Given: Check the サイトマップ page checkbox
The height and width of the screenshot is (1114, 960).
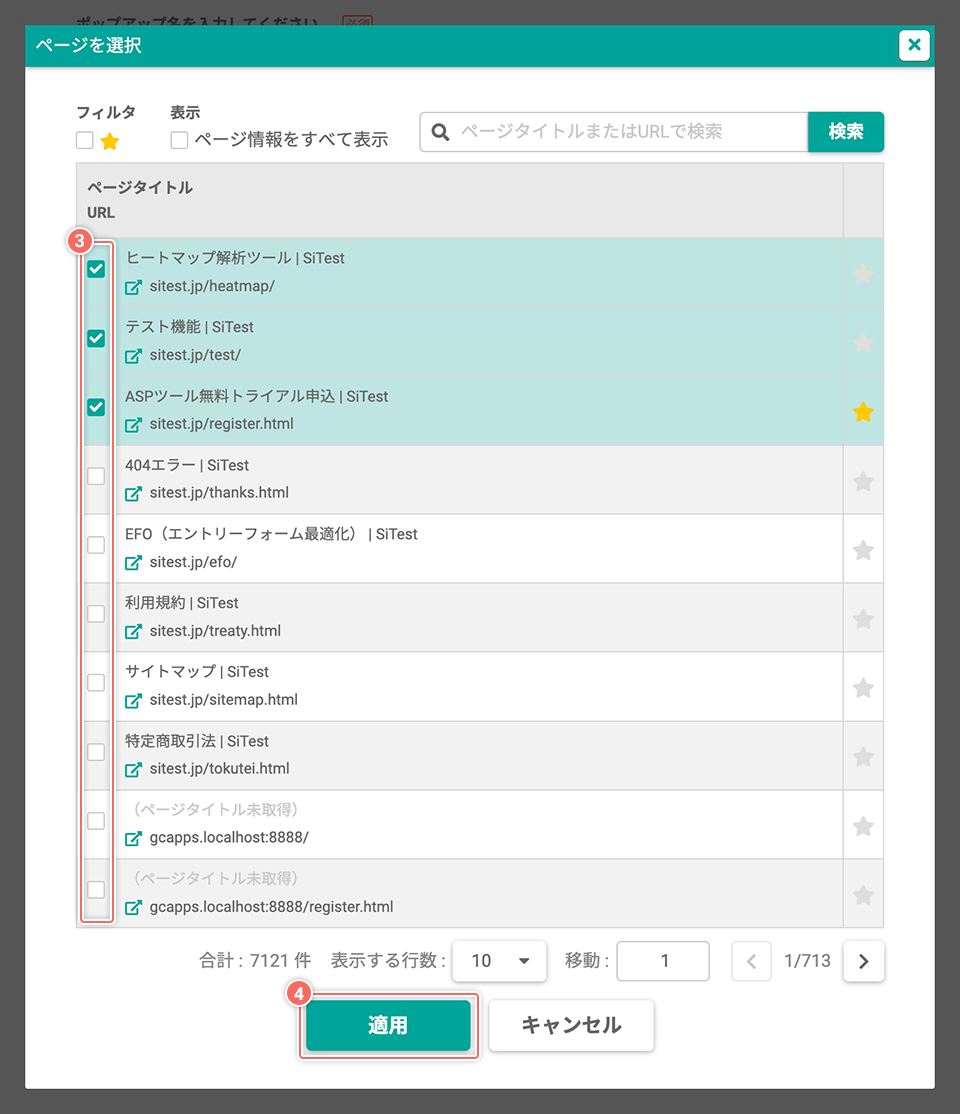Looking at the screenshot, I should click(96, 683).
